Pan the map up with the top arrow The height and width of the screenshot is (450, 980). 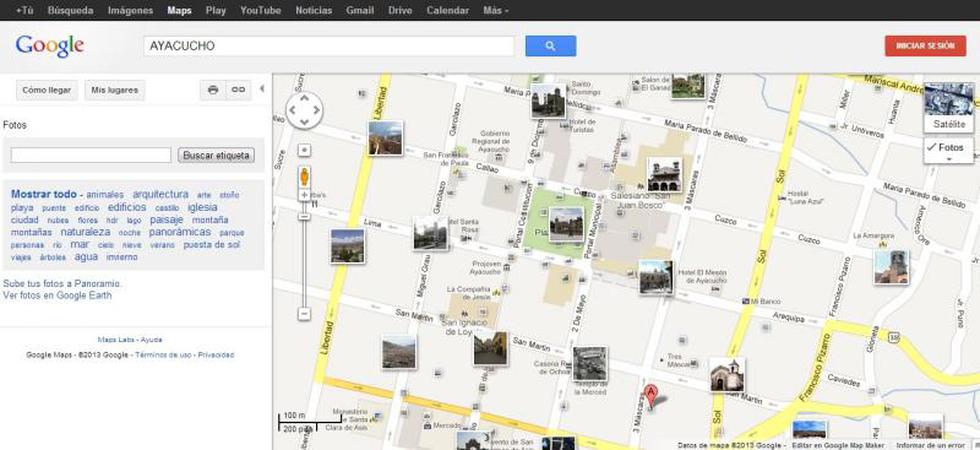point(304,98)
